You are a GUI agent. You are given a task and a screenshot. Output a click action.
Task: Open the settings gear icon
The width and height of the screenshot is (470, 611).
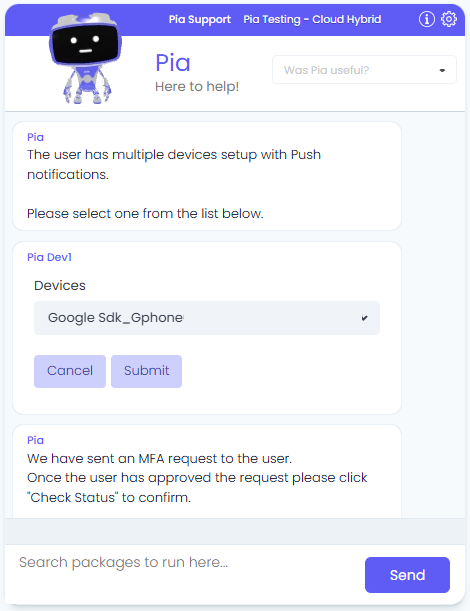pyautogui.click(x=449, y=19)
